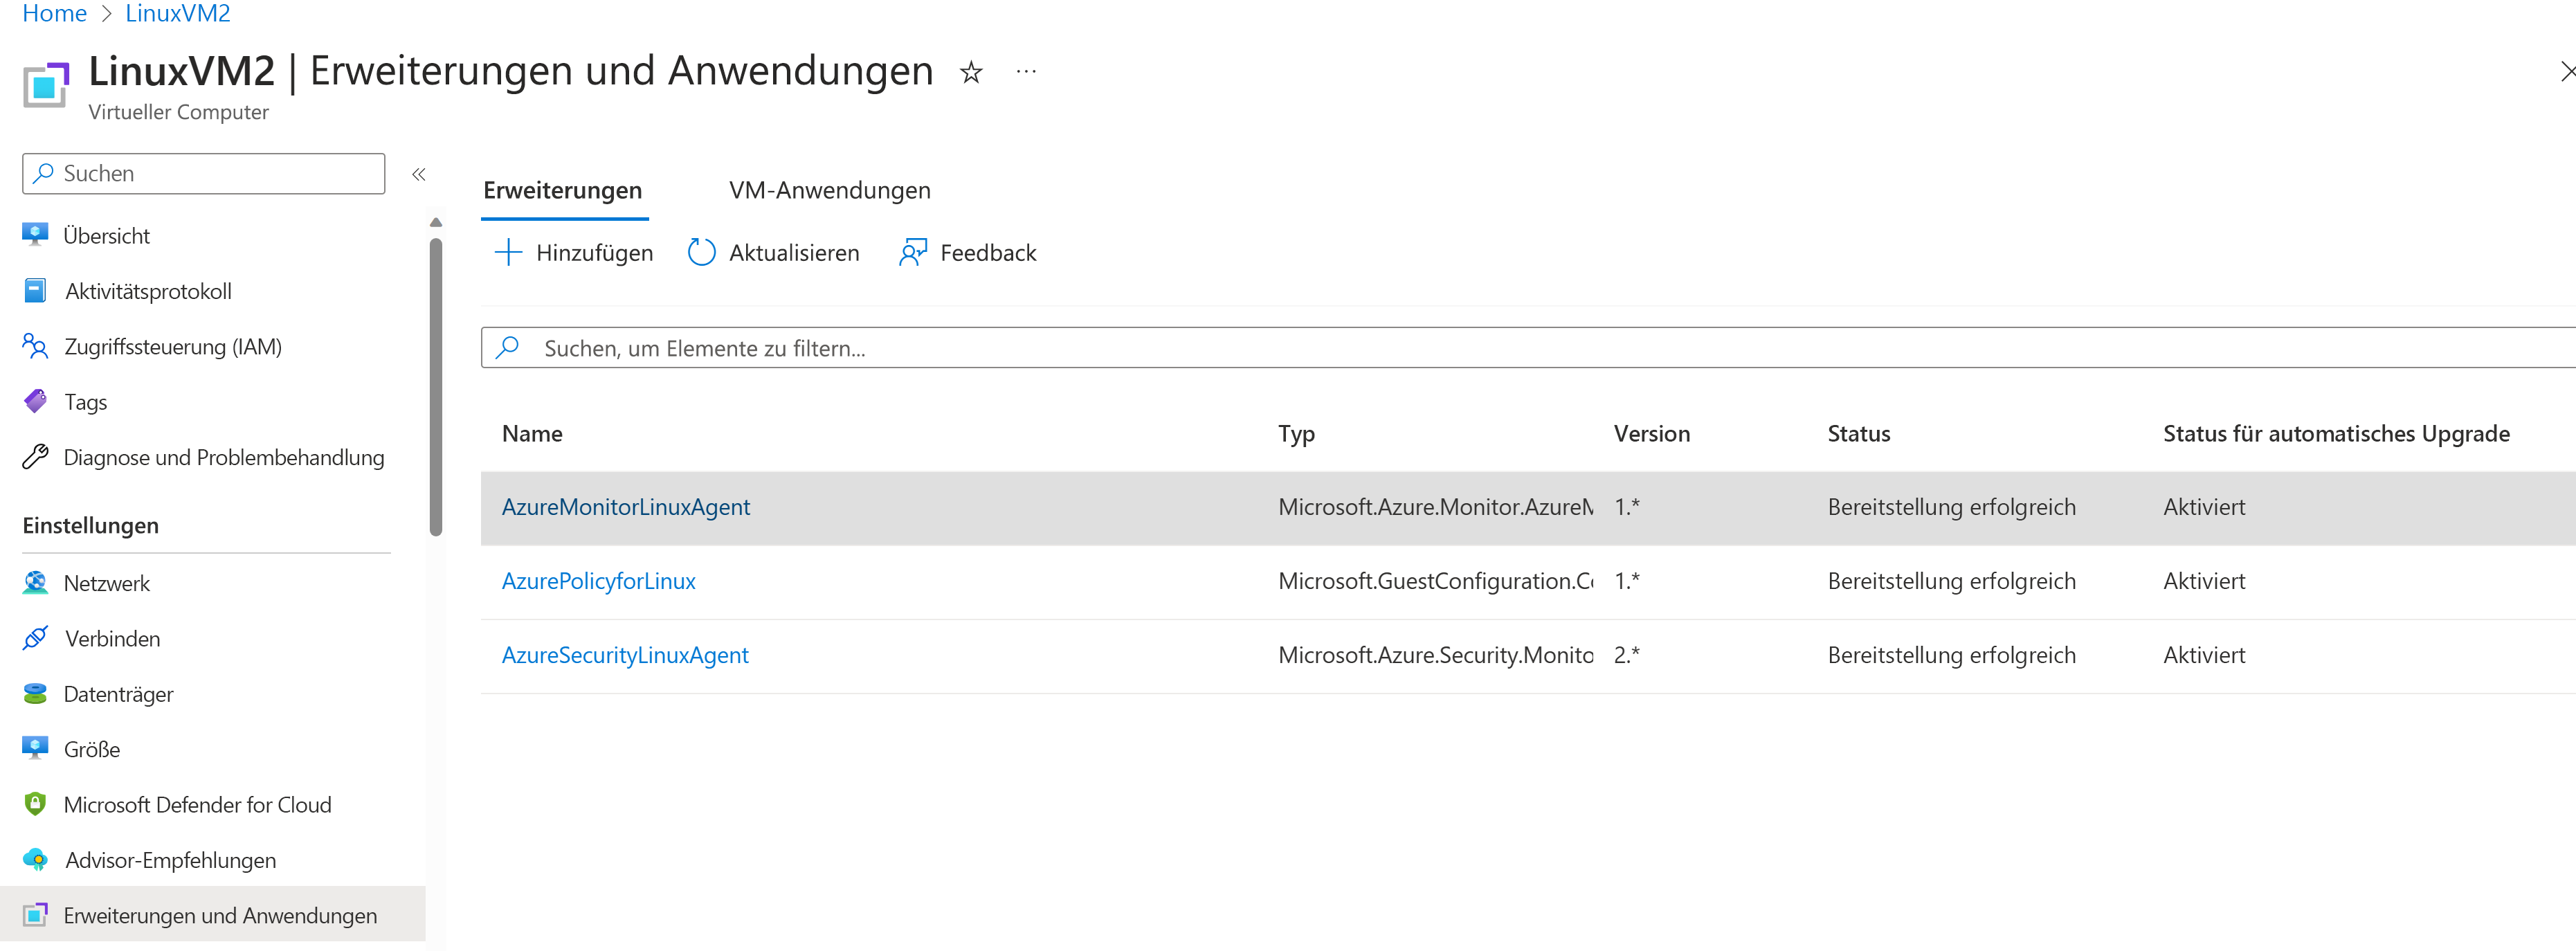Click the virtual machine icon in header
Screen dimensions: 2576x951
[x=46, y=85]
